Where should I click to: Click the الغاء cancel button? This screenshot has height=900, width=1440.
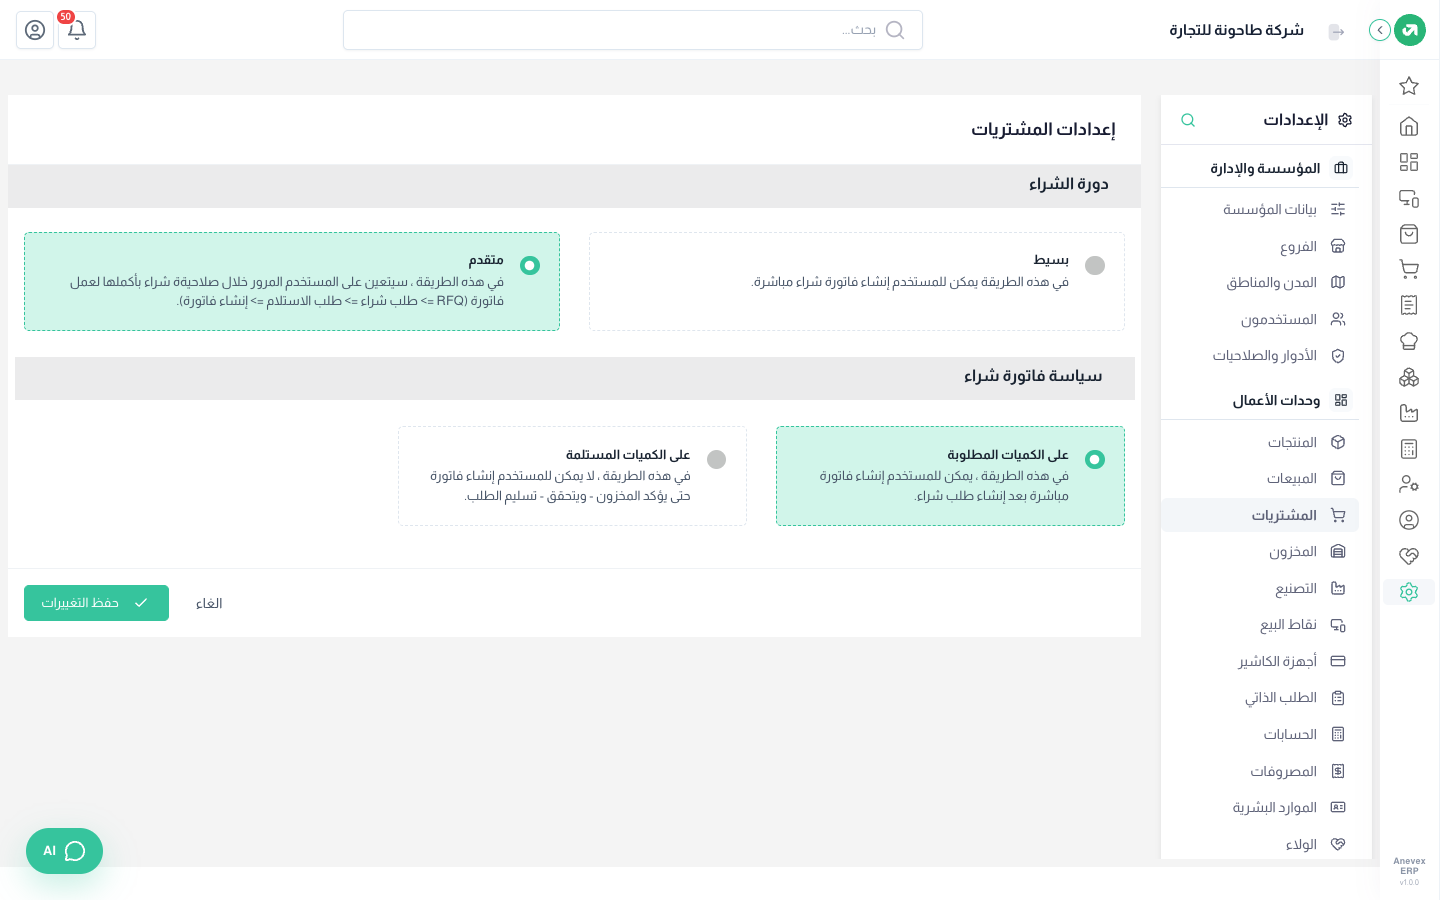pyautogui.click(x=209, y=603)
